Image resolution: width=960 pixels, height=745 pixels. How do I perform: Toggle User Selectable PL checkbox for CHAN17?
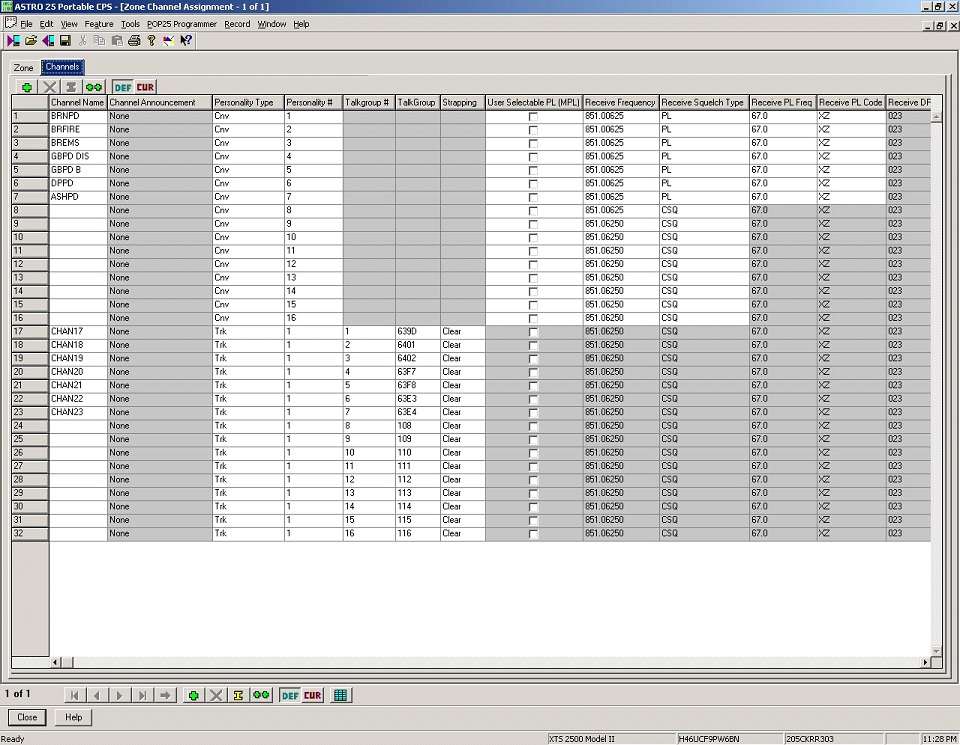pos(533,331)
